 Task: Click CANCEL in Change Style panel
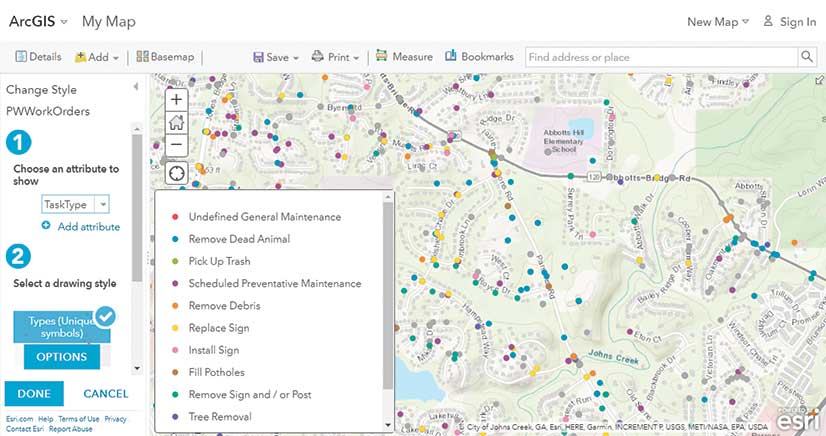pyautogui.click(x=106, y=394)
